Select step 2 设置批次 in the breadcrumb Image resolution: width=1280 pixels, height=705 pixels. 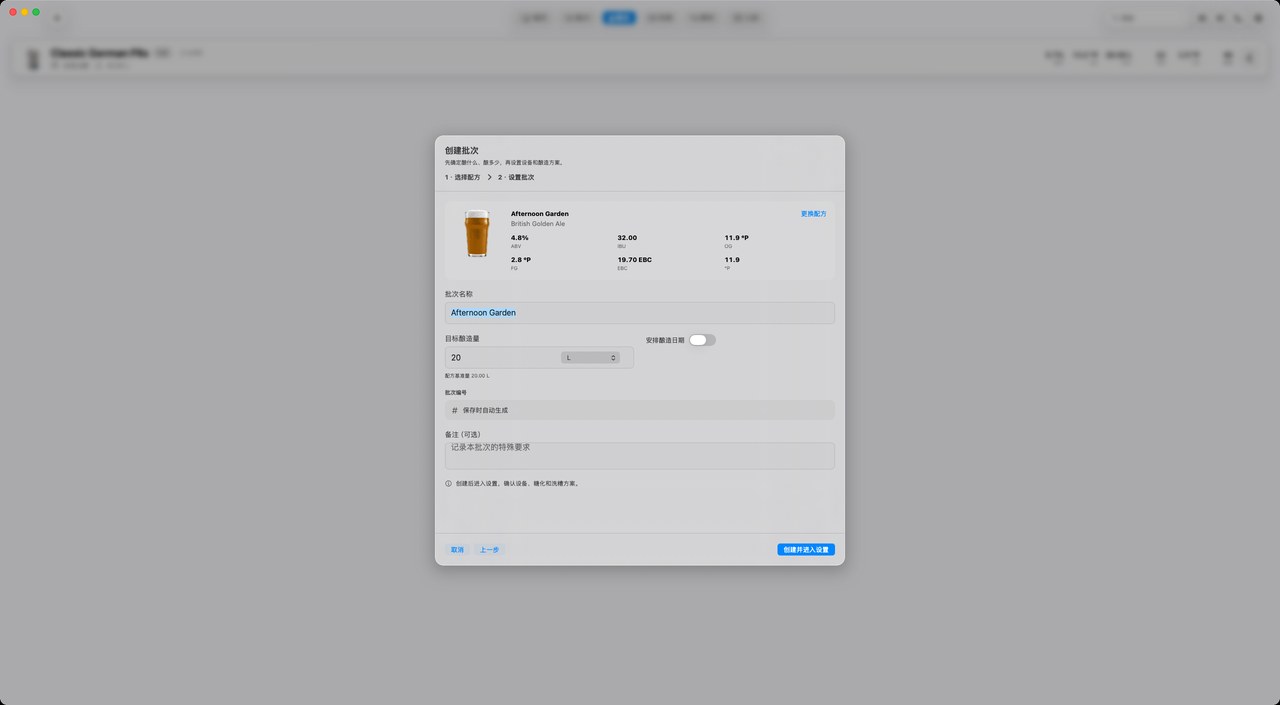point(516,177)
